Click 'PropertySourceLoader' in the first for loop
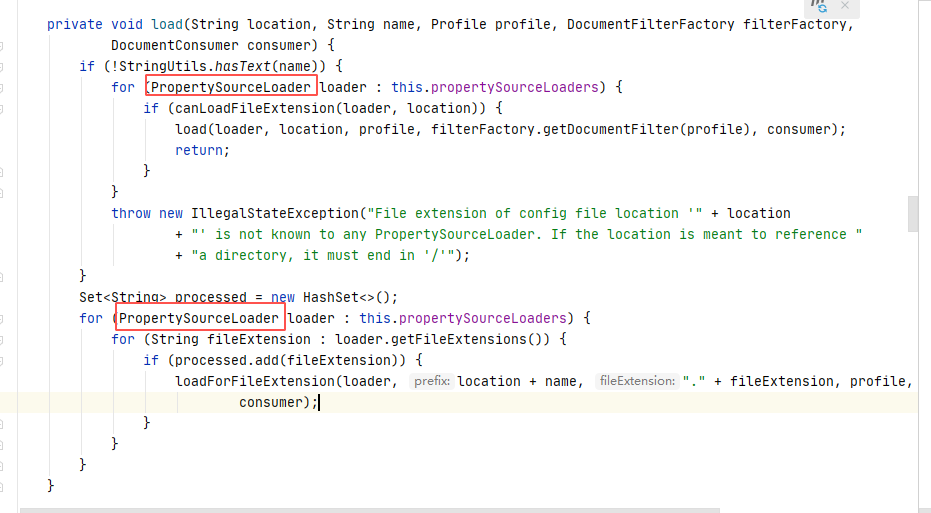Screen dimensions: 931x513 click(x=231, y=87)
